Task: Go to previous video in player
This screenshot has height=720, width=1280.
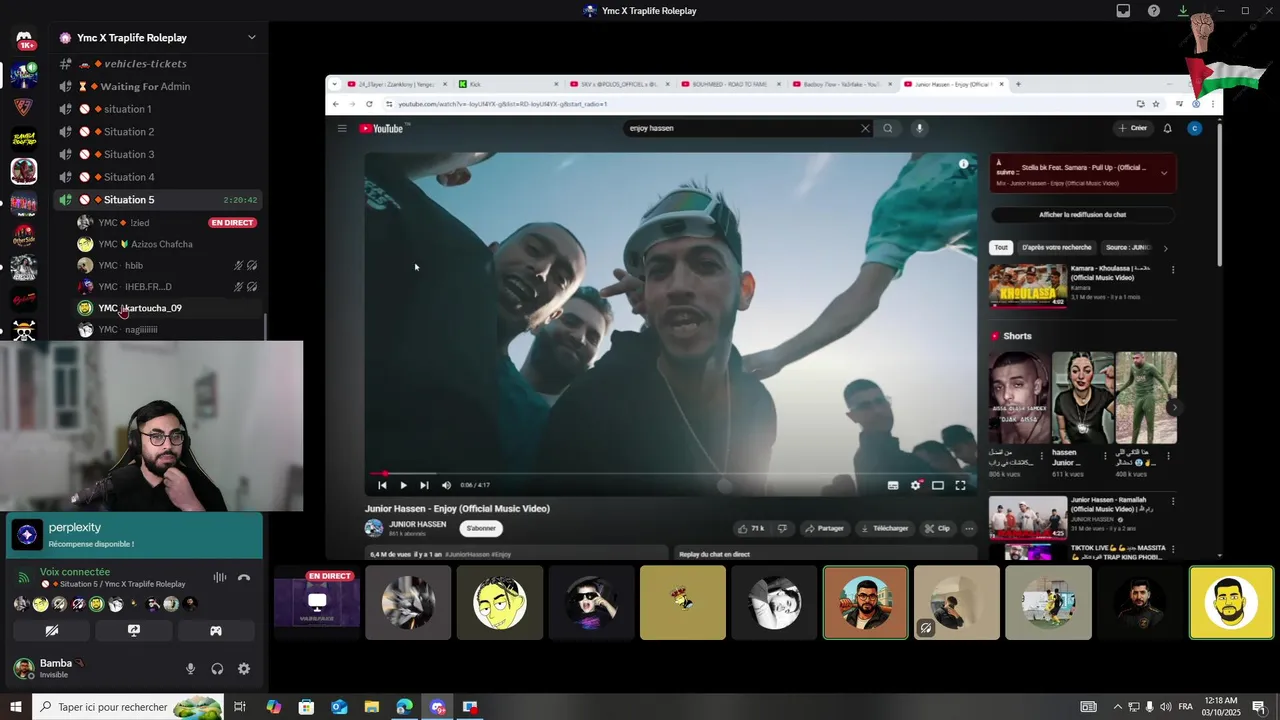Action: tap(382, 485)
